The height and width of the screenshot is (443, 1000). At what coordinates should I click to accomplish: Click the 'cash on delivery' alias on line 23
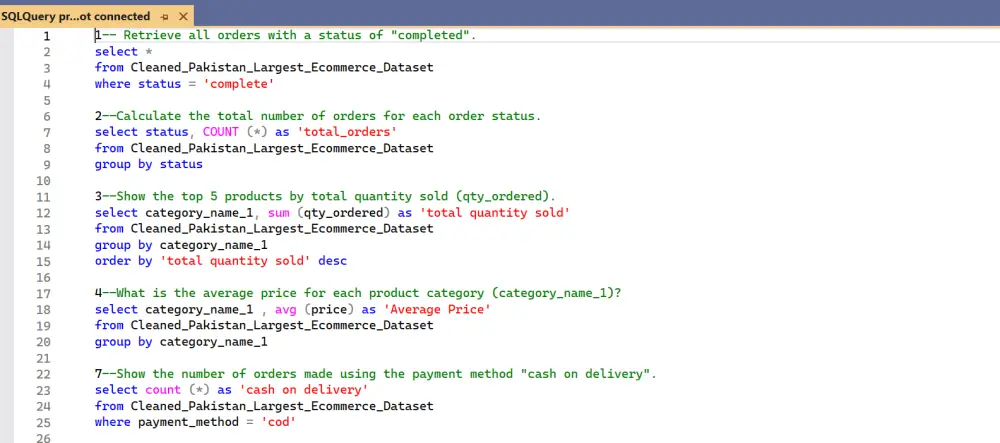[304, 389]
